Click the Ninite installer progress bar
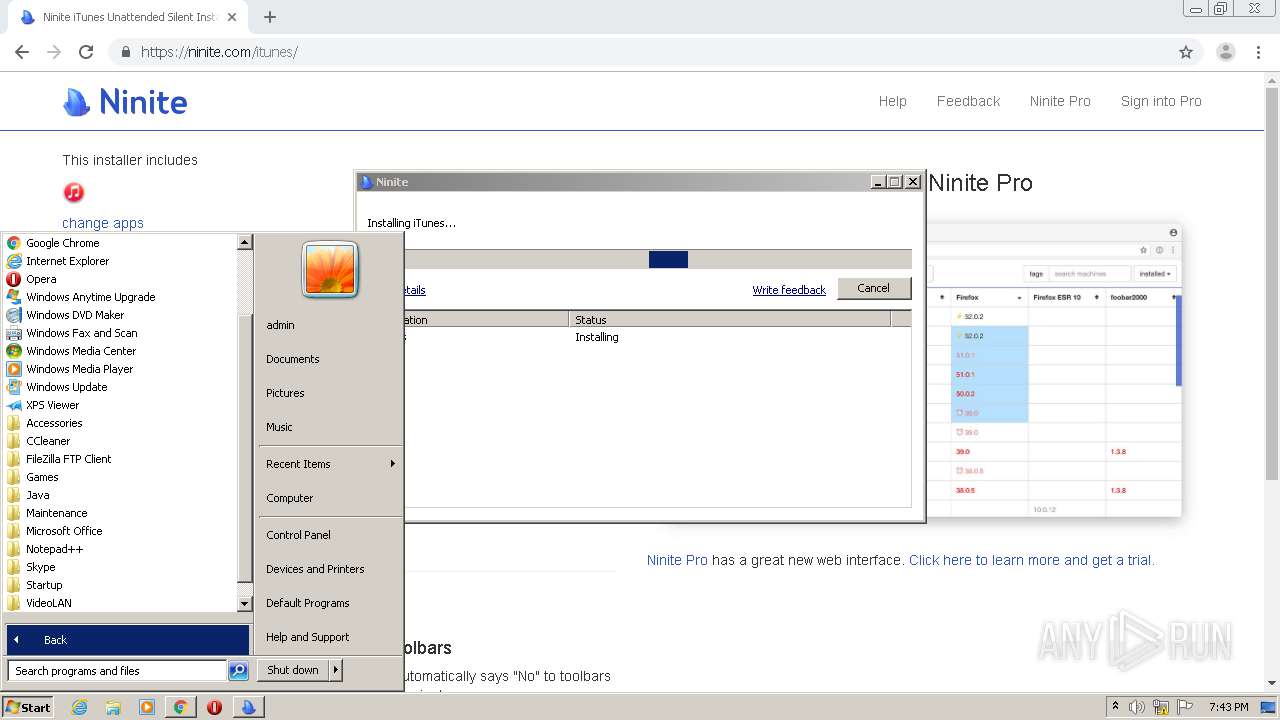The height and width of the screenshot is (720, 1280). [657, 259]
